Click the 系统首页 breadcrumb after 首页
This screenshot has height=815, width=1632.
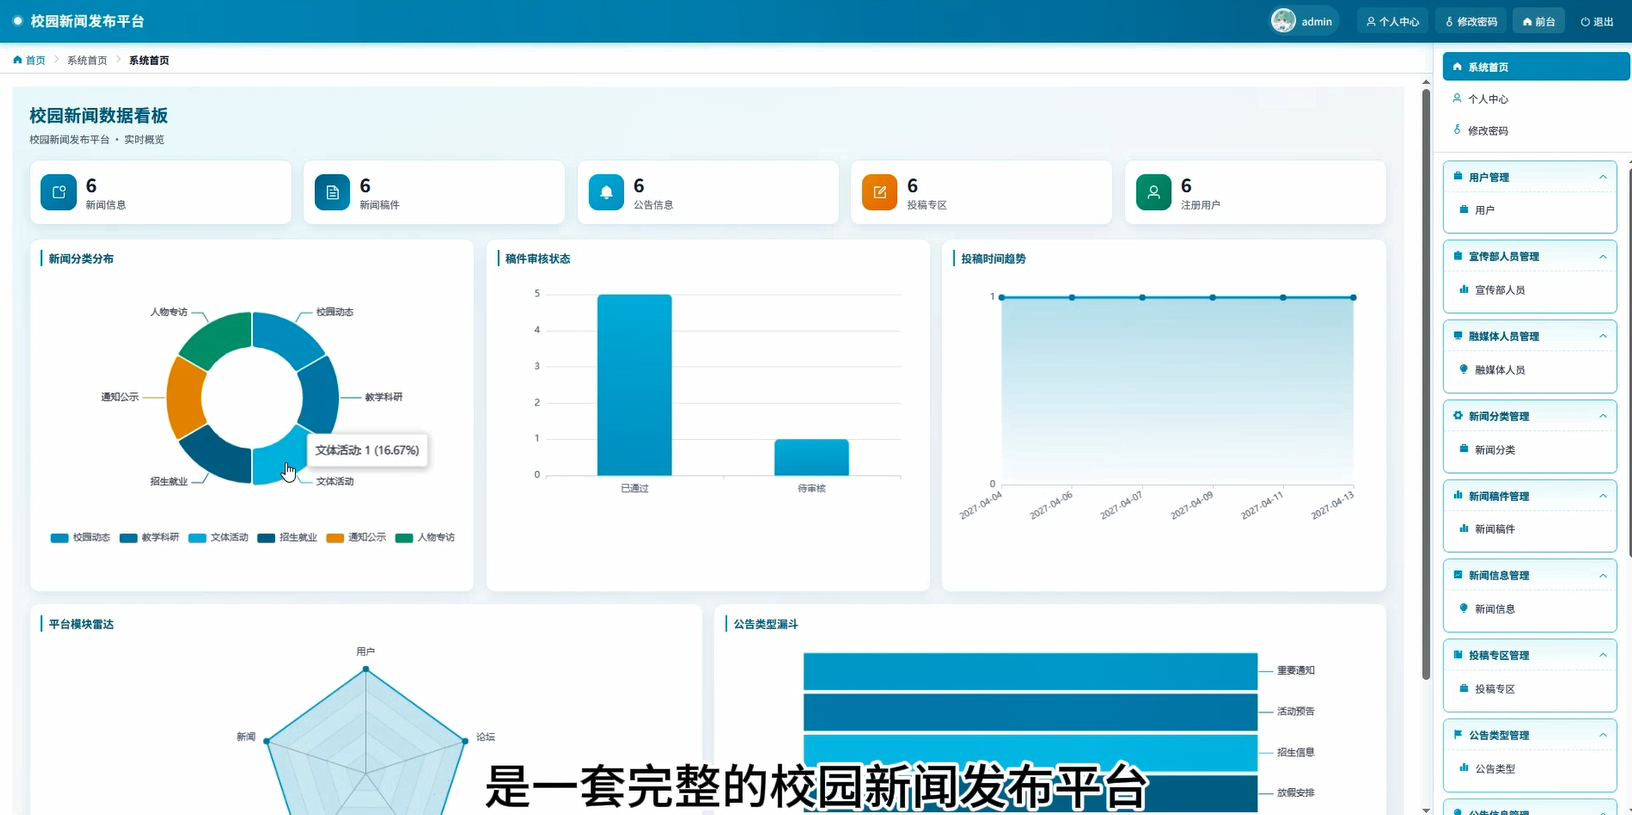click(x=87, y=60)
